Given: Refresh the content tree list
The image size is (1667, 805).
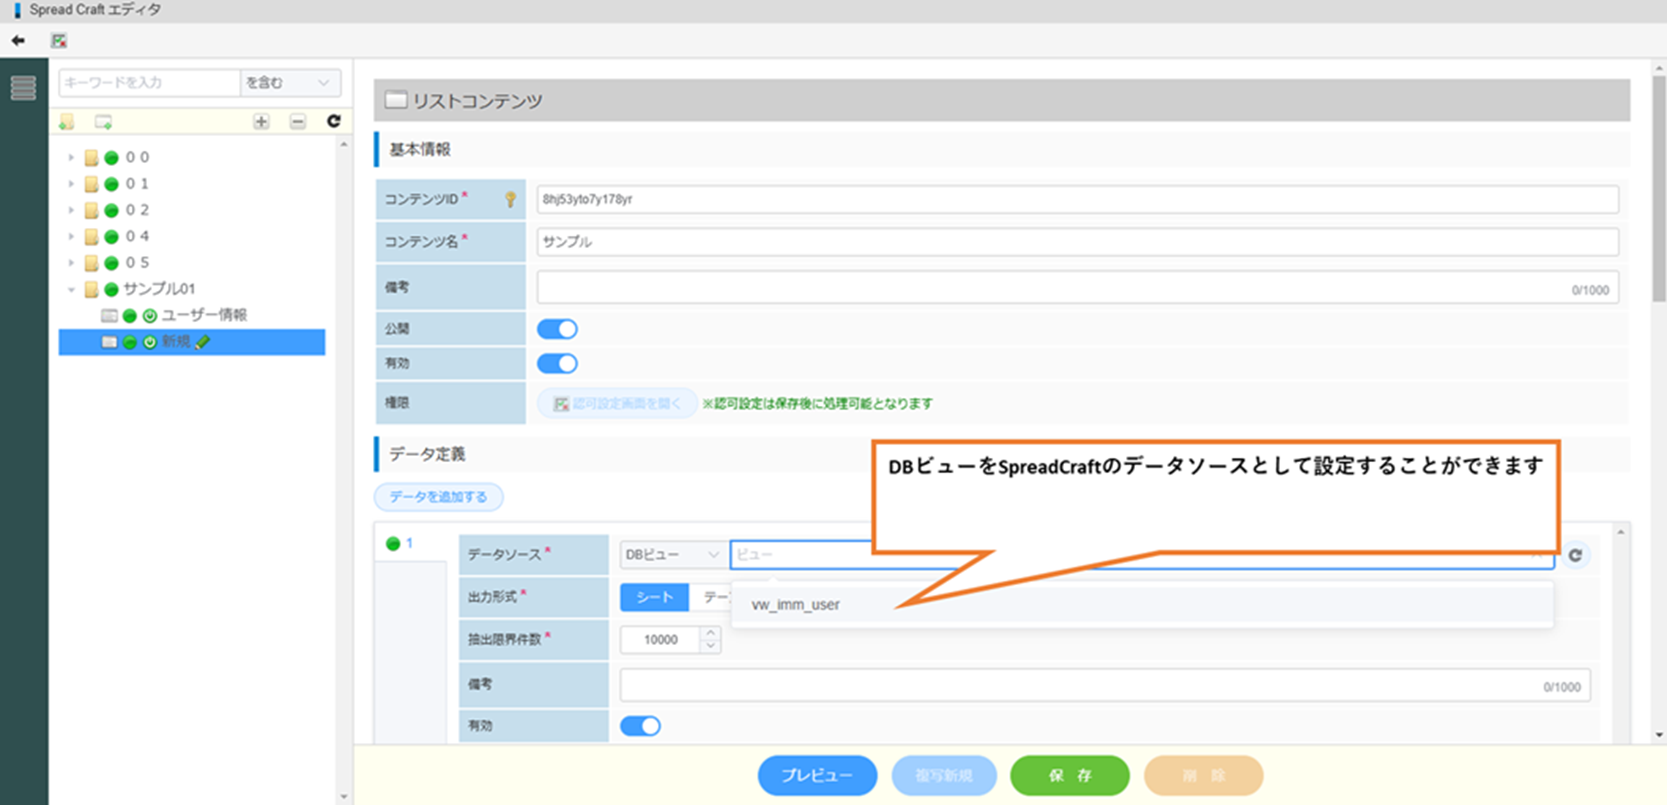Looking at the screenshot, I should (x=334, y=121).
